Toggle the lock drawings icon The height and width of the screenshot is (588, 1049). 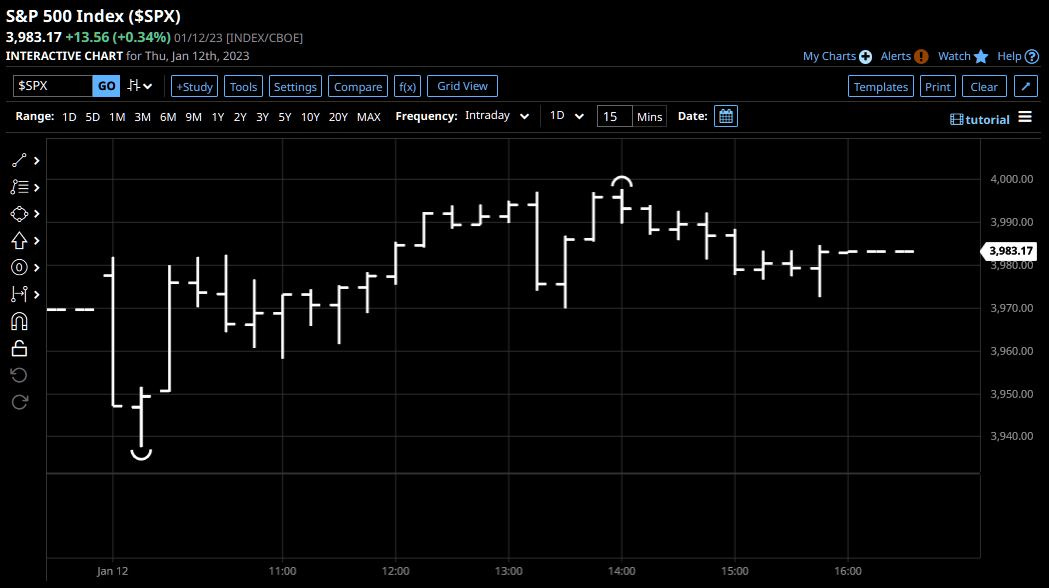click(x=19, y=349)
